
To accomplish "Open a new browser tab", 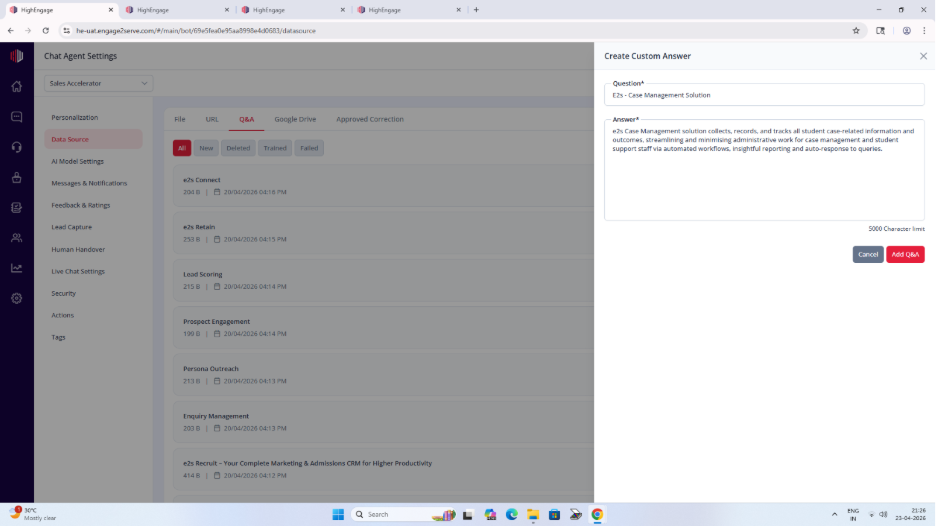I will [x=476, y=10].
